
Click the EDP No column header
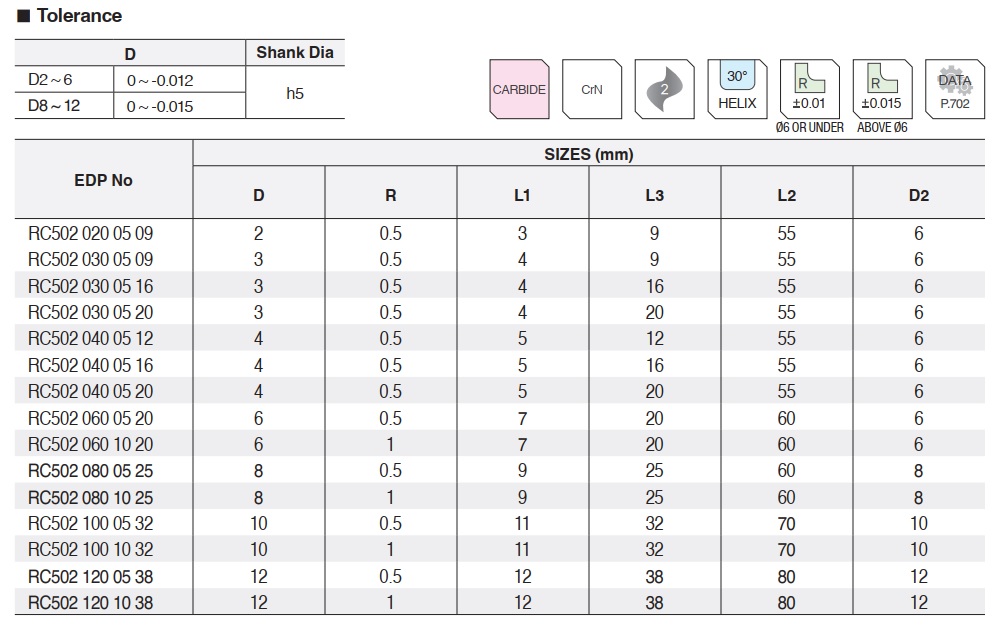[103, 180]
